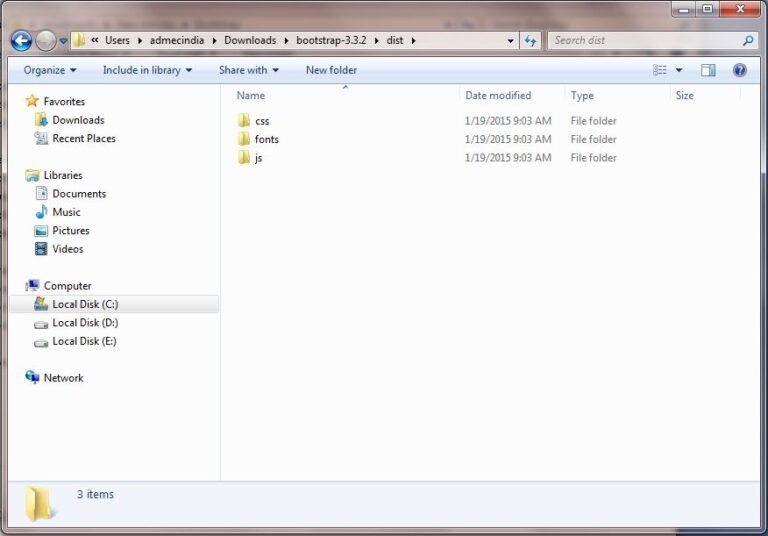Select Recent Places under Favorites

point(83,139)
